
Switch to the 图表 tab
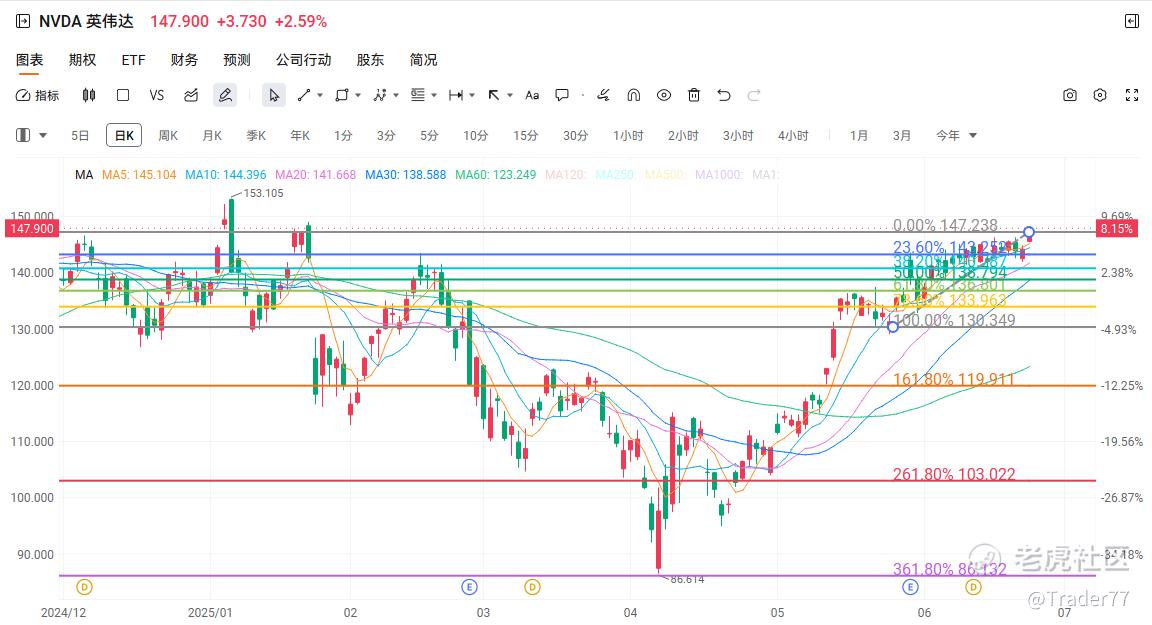click(30, 60)
